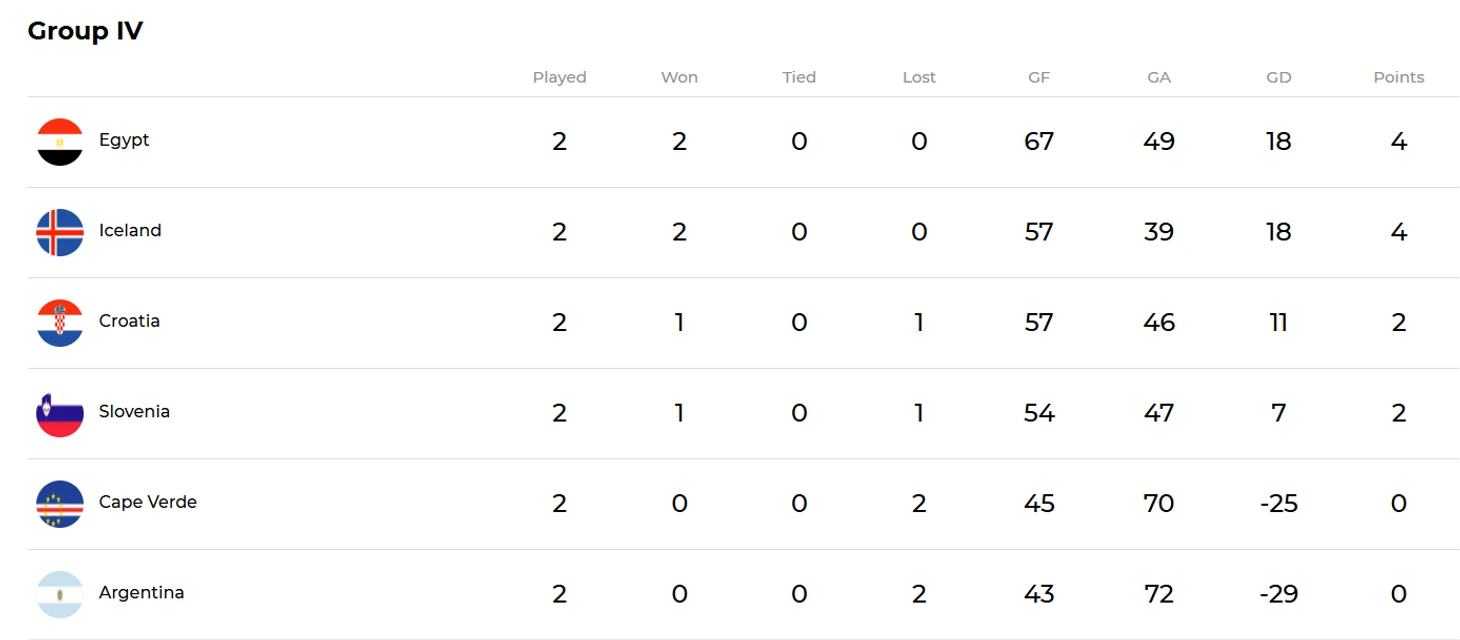The height and width of the screenshot is (640, 1460).
Task: Click the Group IV heading
Action: pyautogui.click(x=85, y=31)
